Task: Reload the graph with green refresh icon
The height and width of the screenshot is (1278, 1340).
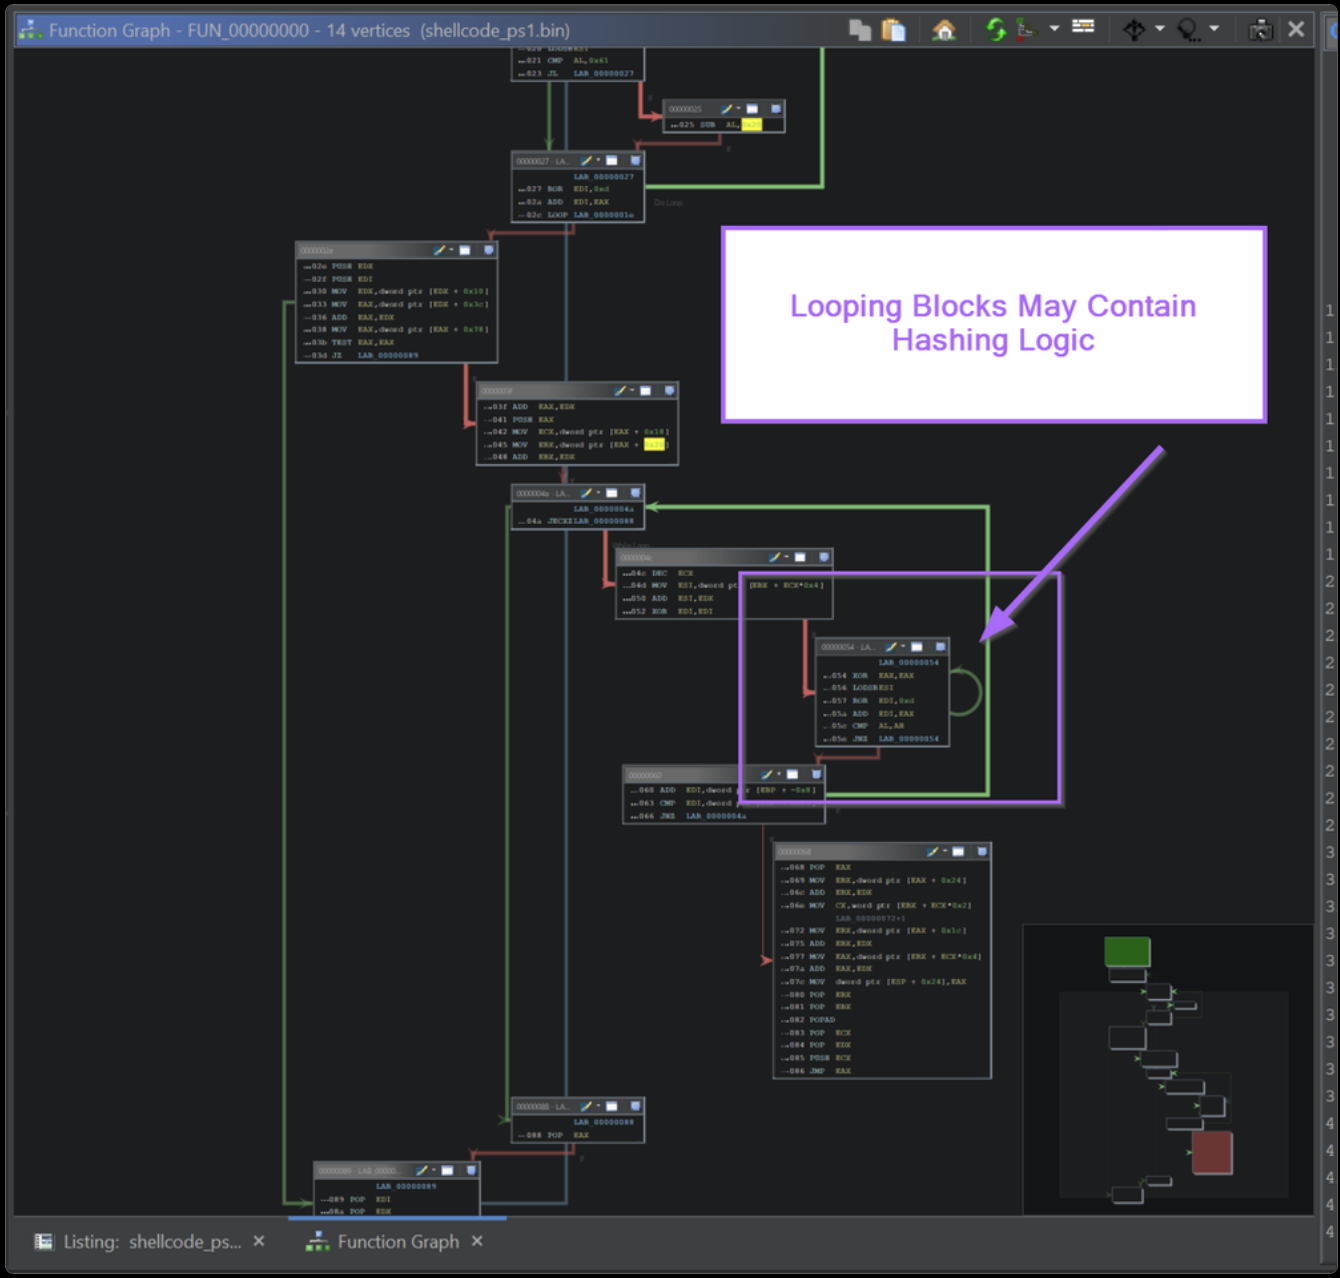Action: (x=995, y=30)
